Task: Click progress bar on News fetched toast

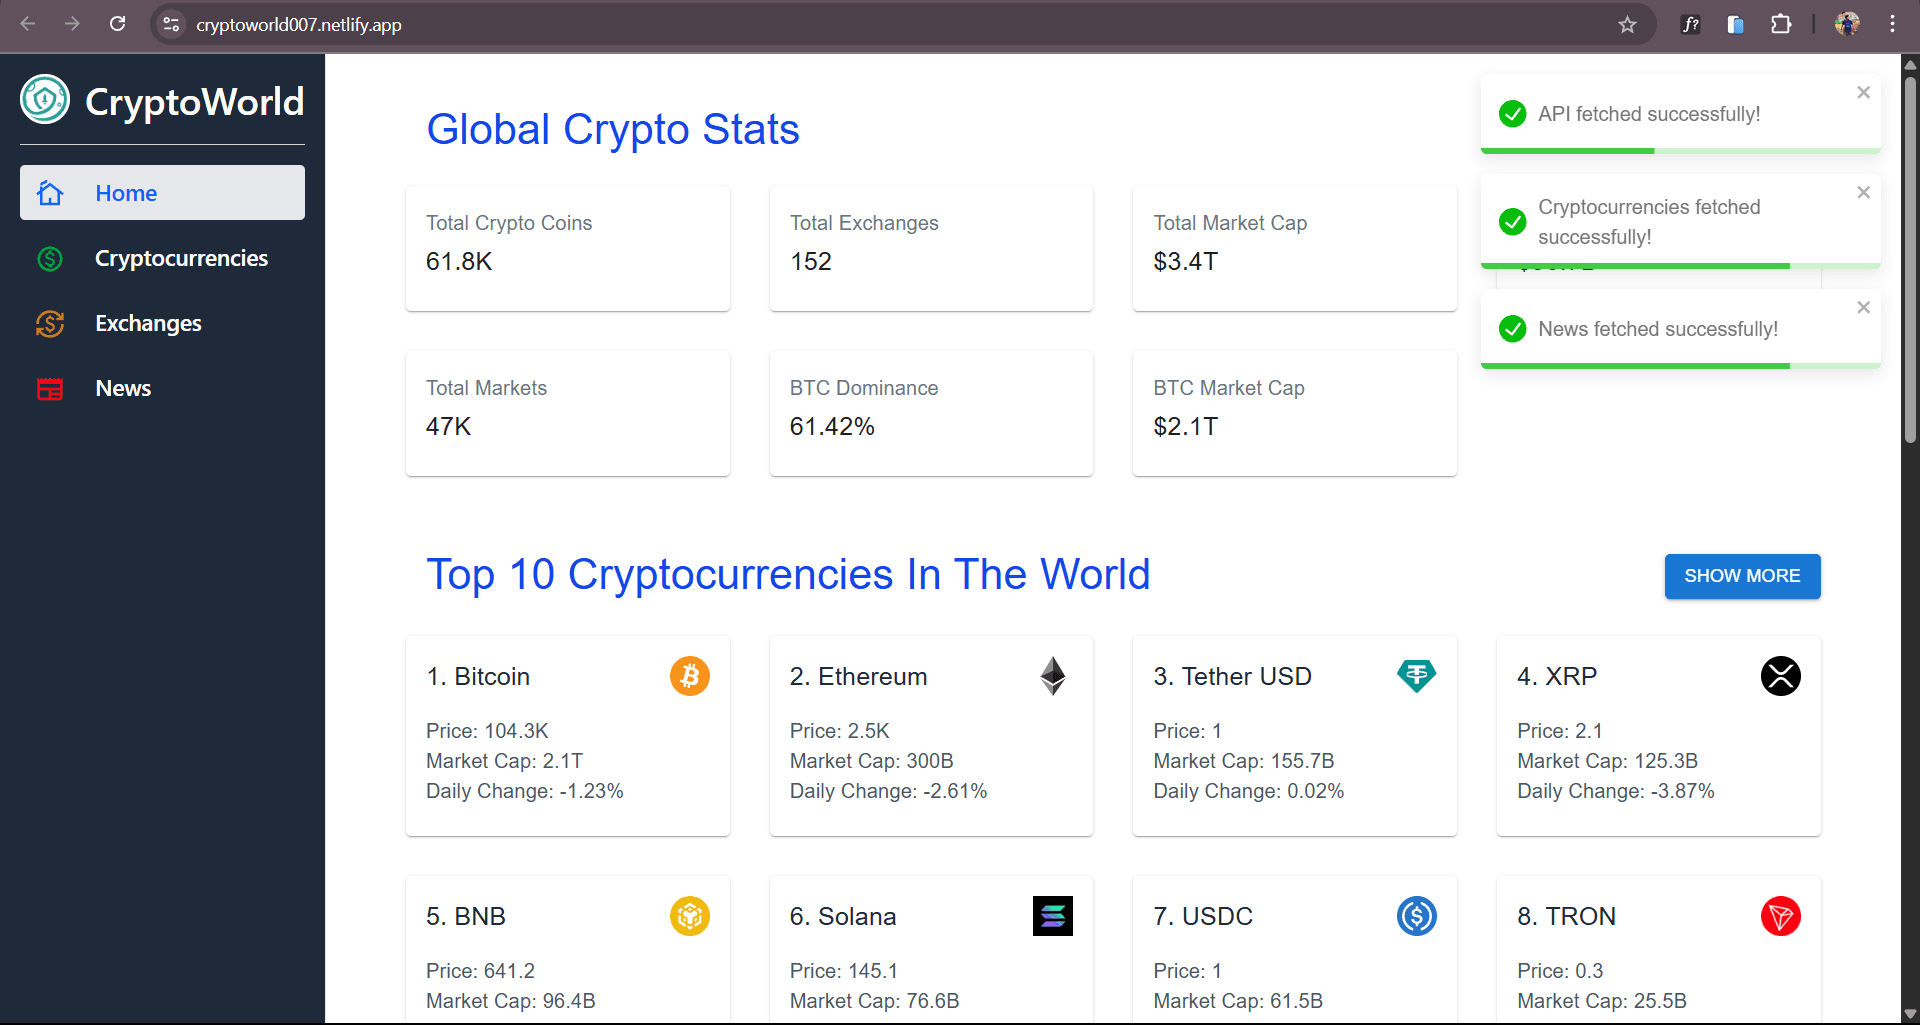Action: (1681, 366)
